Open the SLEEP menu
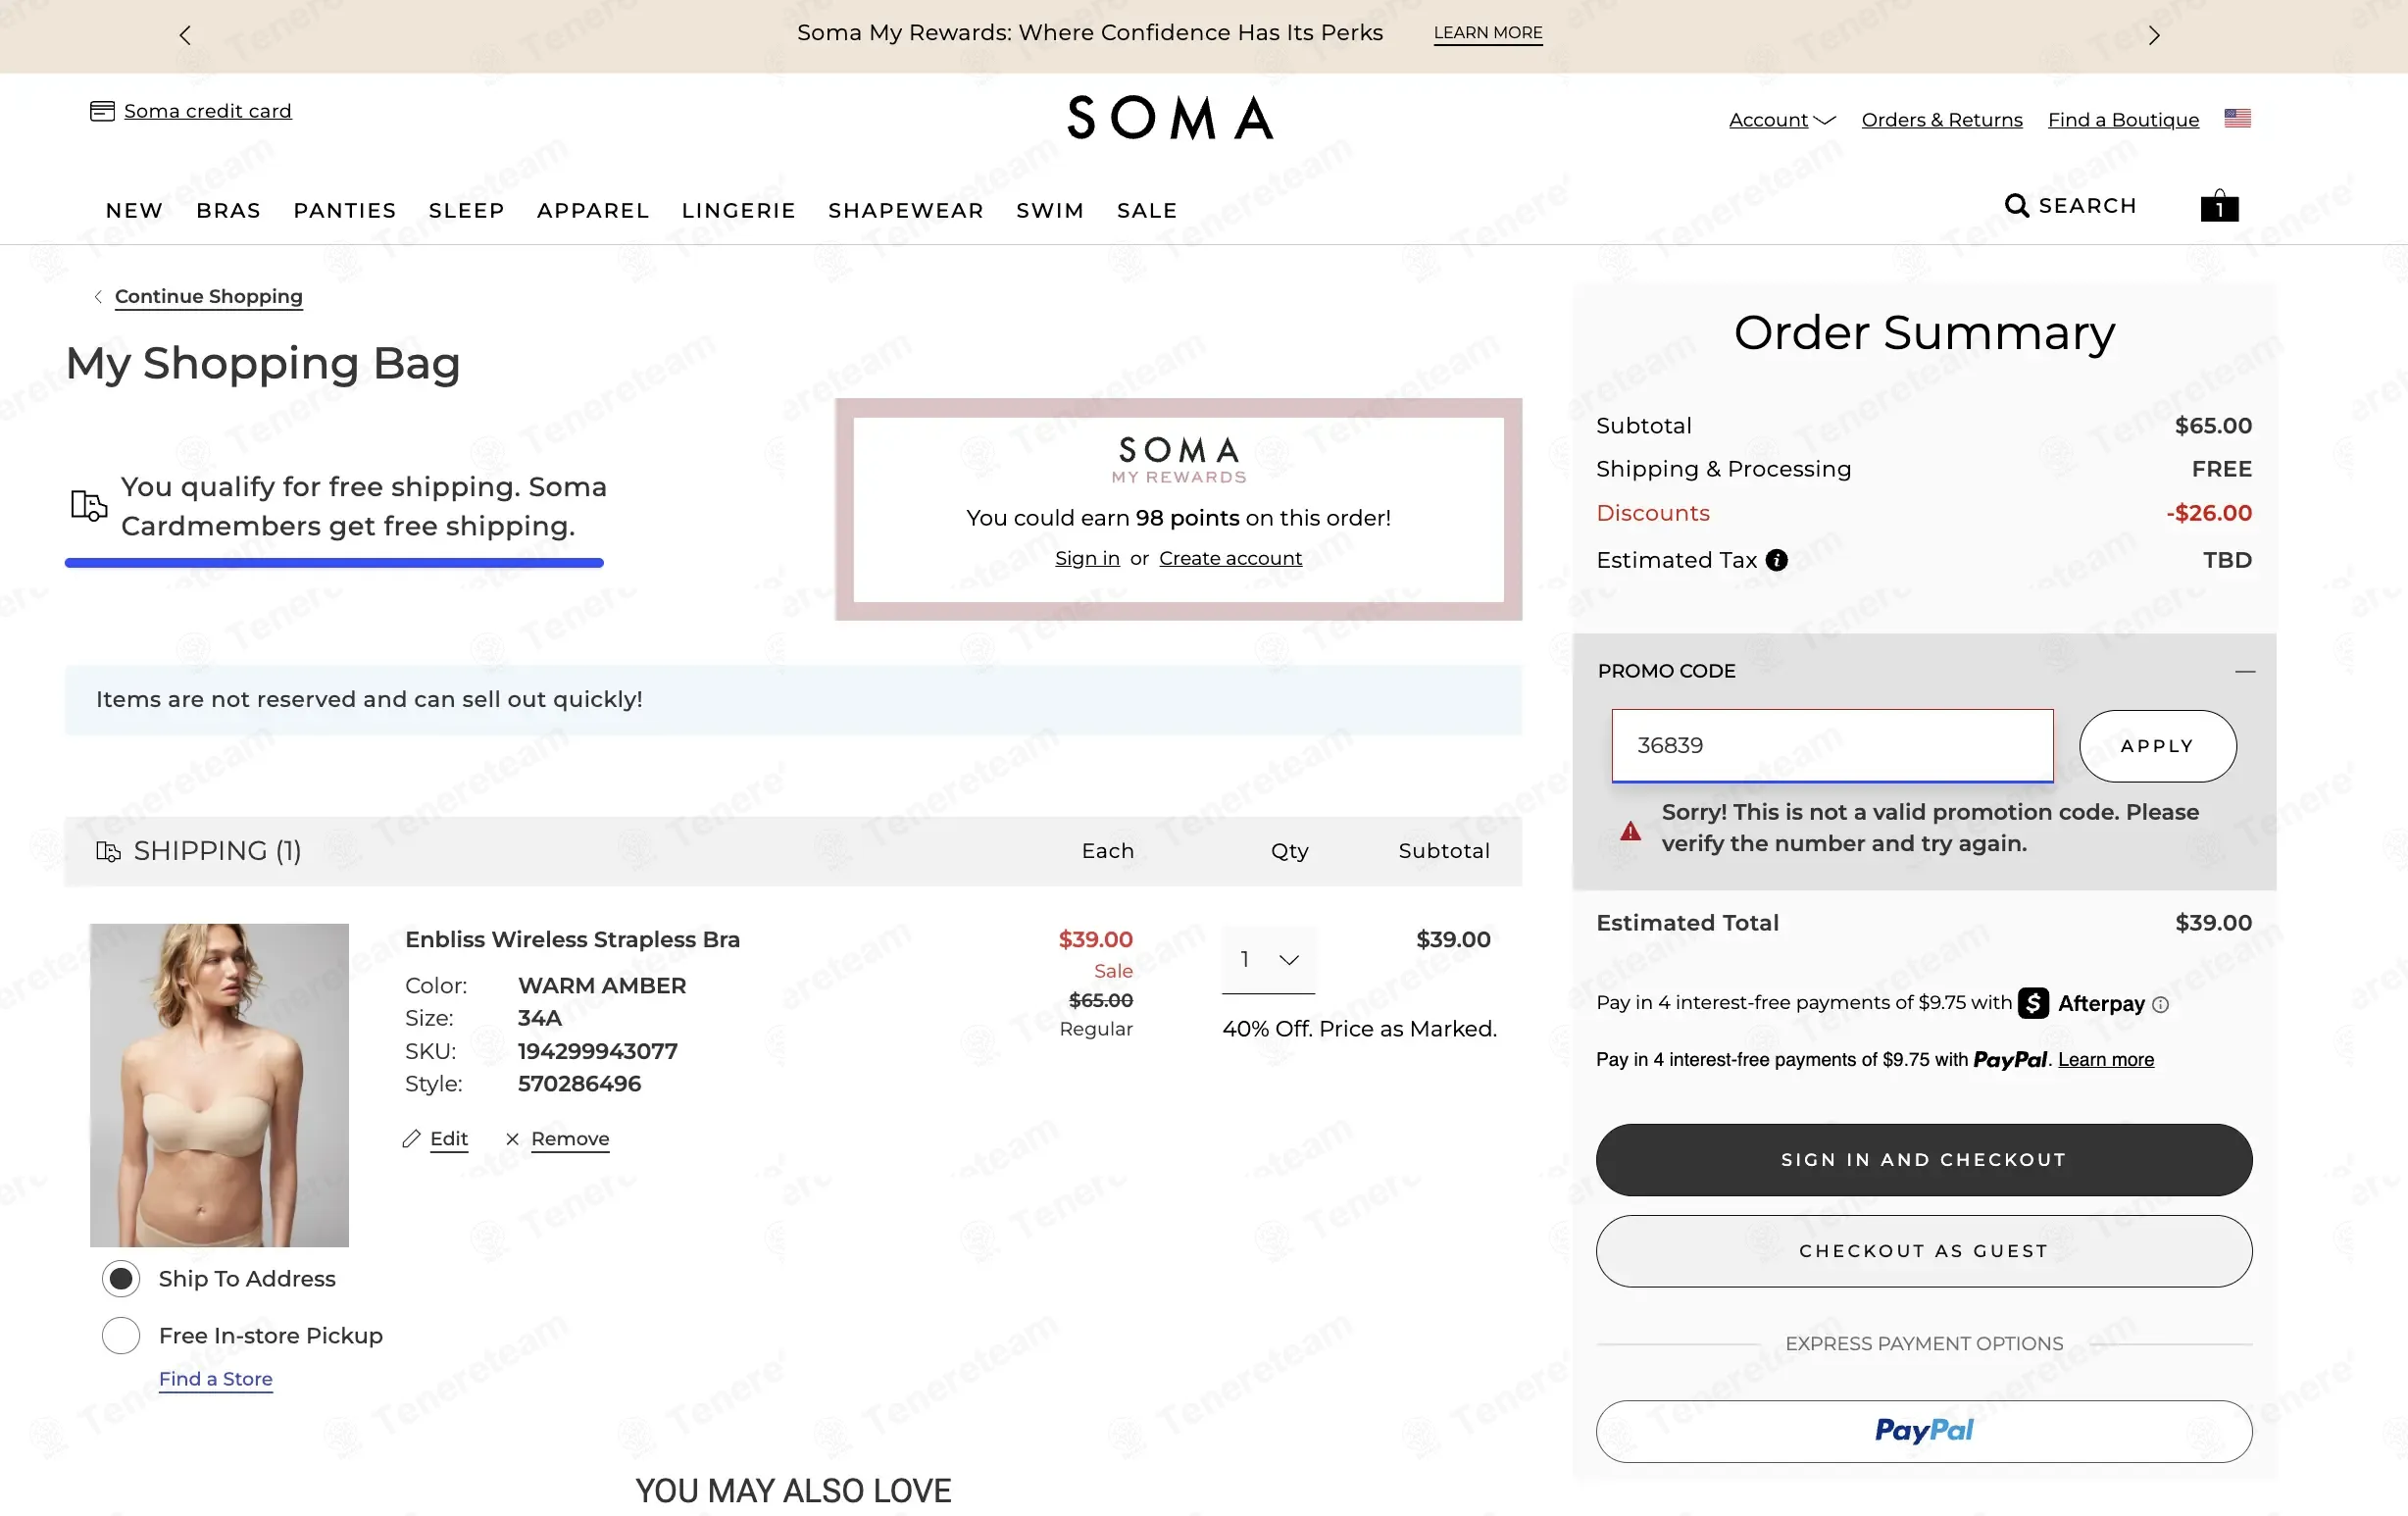The height and width of the screenshot is (1516, 2408). pyautogui.click(x=466, y=210)
